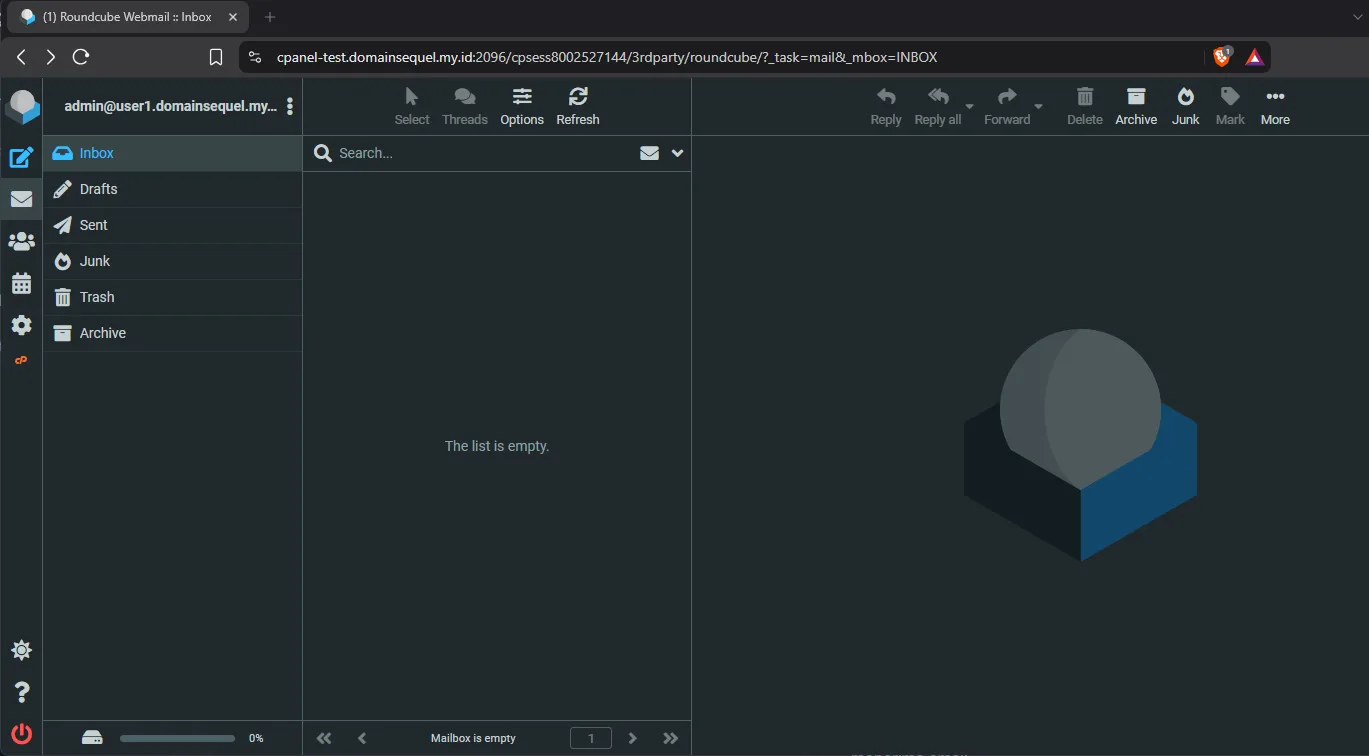Click Reply toolbar button
This screenshot has width=1369, height=756.
pyautogui.click(x=886, y=107)
